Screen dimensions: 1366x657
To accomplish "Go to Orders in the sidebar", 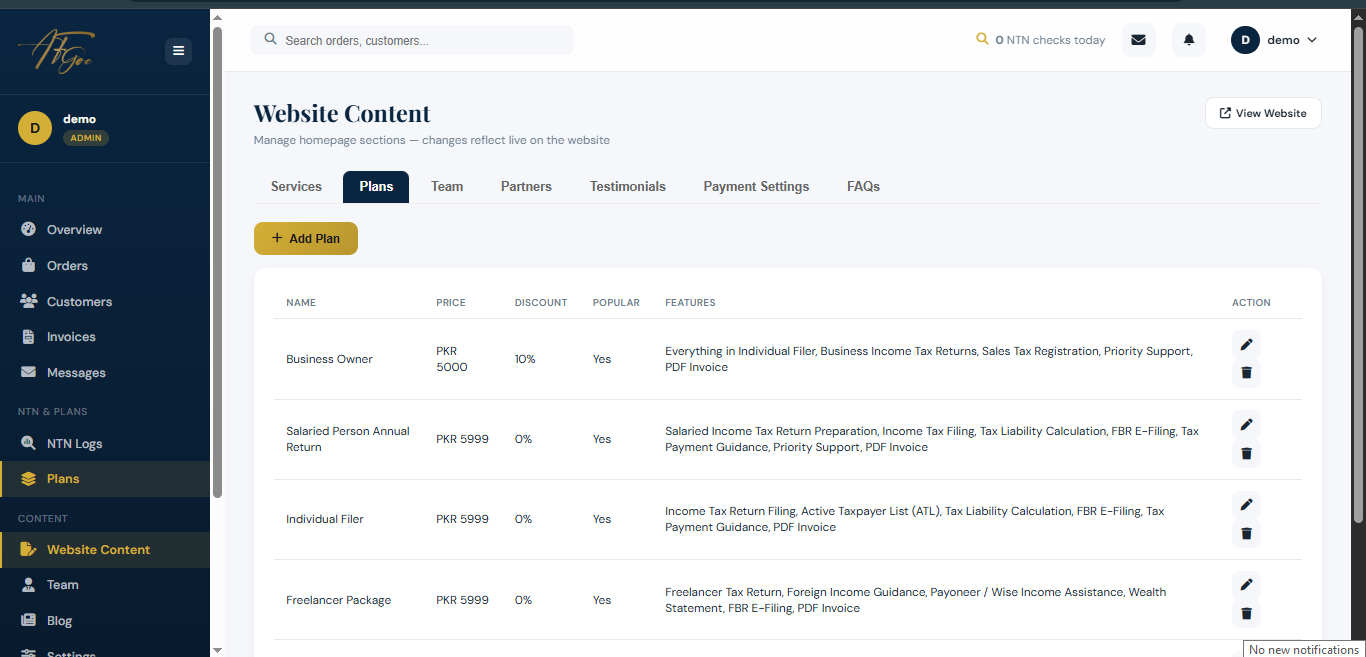I will tap(105, 266).
